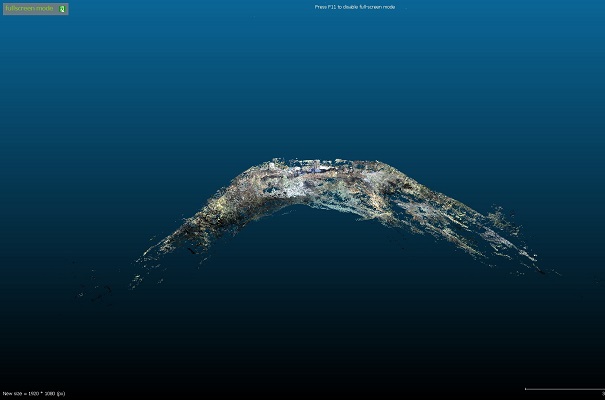Pick the blue-tinted points on the crest
This screenshot has width=605, height=400.
coord(318,171)
